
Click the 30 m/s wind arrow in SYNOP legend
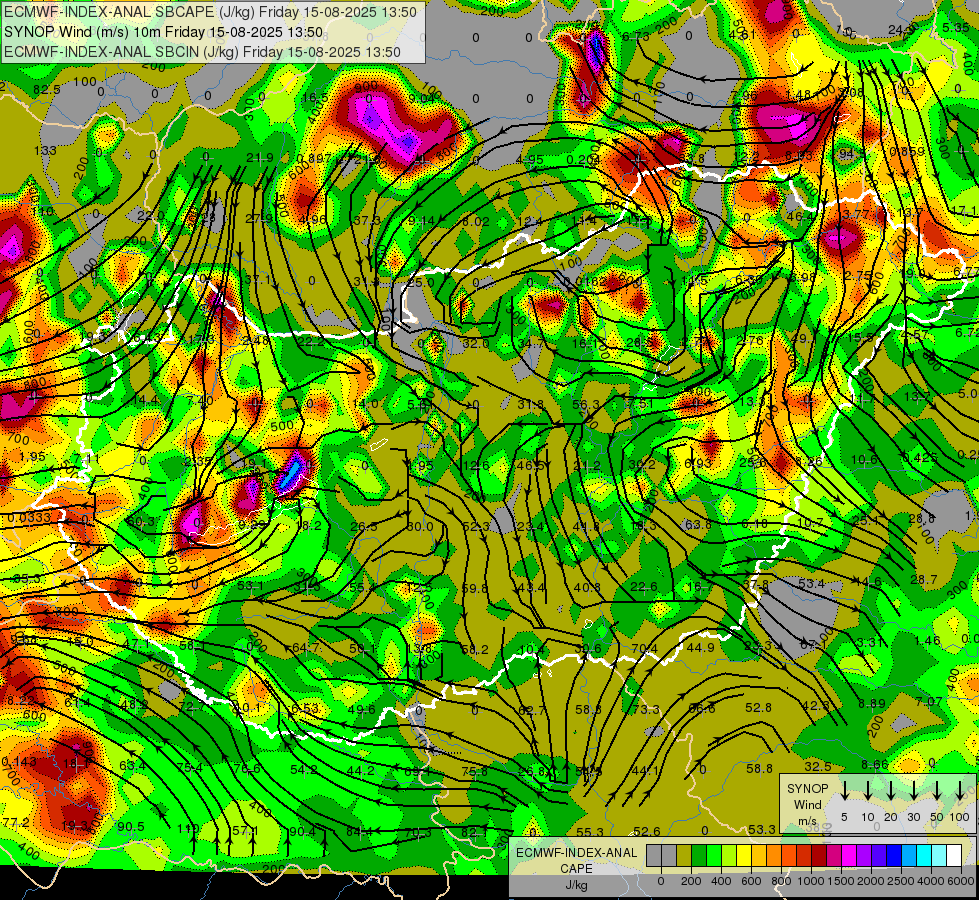point(913,790)
